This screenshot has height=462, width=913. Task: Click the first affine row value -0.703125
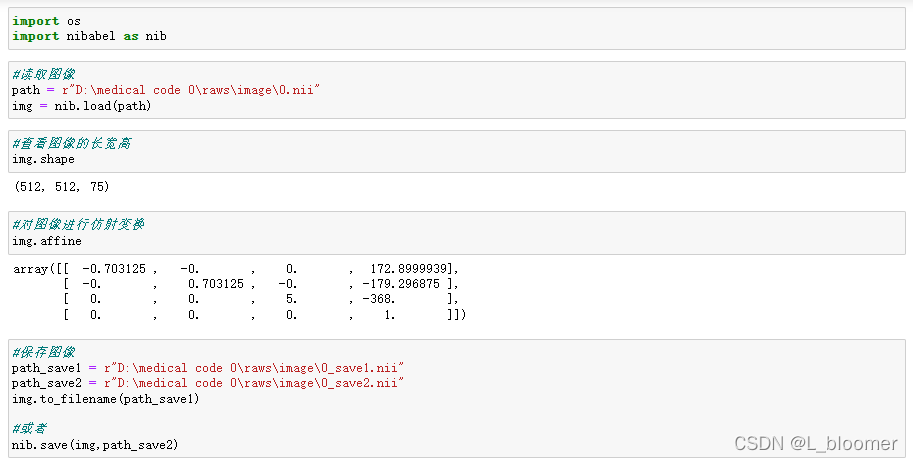[x=114, y=269]
